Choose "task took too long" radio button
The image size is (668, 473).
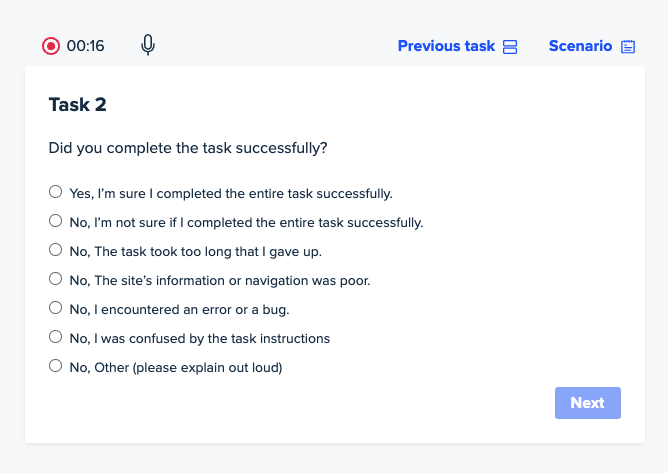tap(55, 250)
